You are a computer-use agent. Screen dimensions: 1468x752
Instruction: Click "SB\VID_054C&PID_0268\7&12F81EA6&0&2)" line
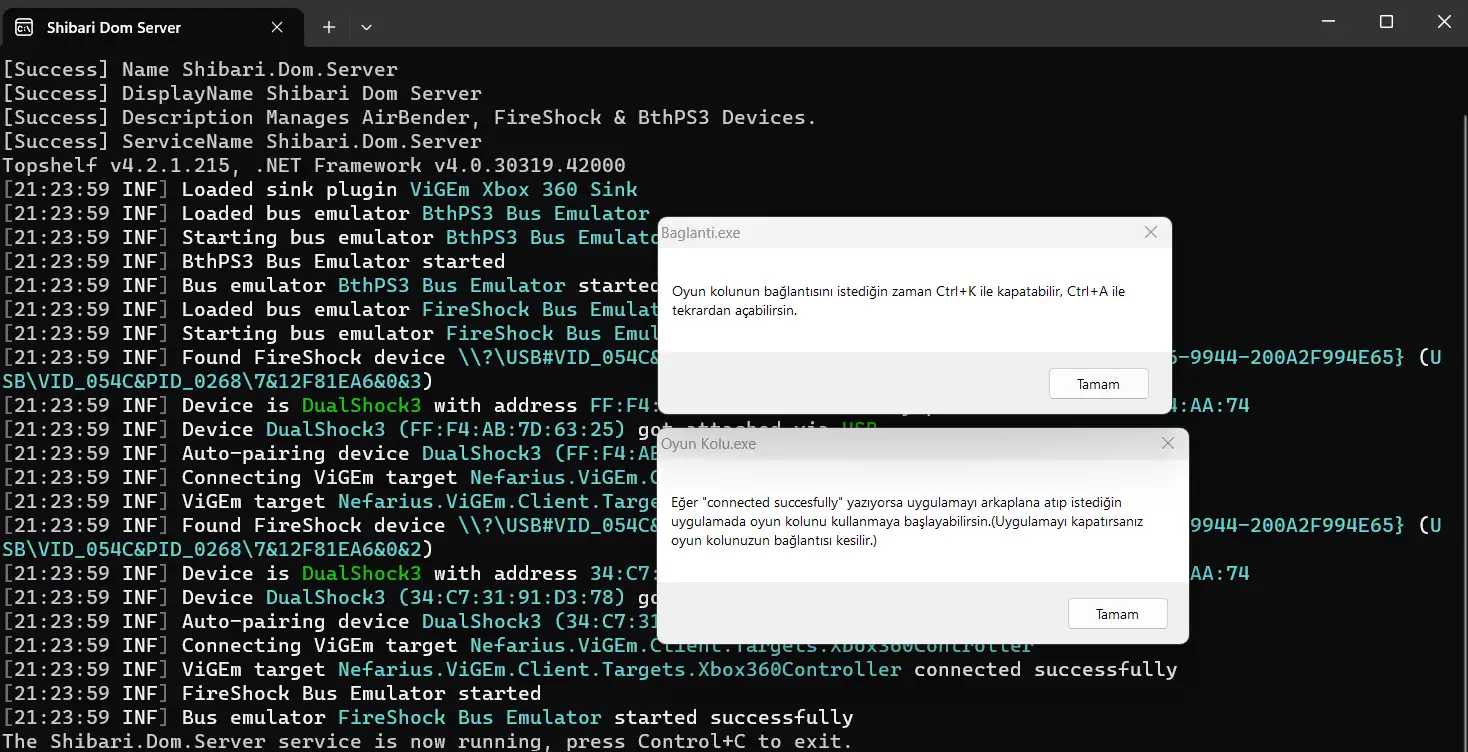pos(218,549)
